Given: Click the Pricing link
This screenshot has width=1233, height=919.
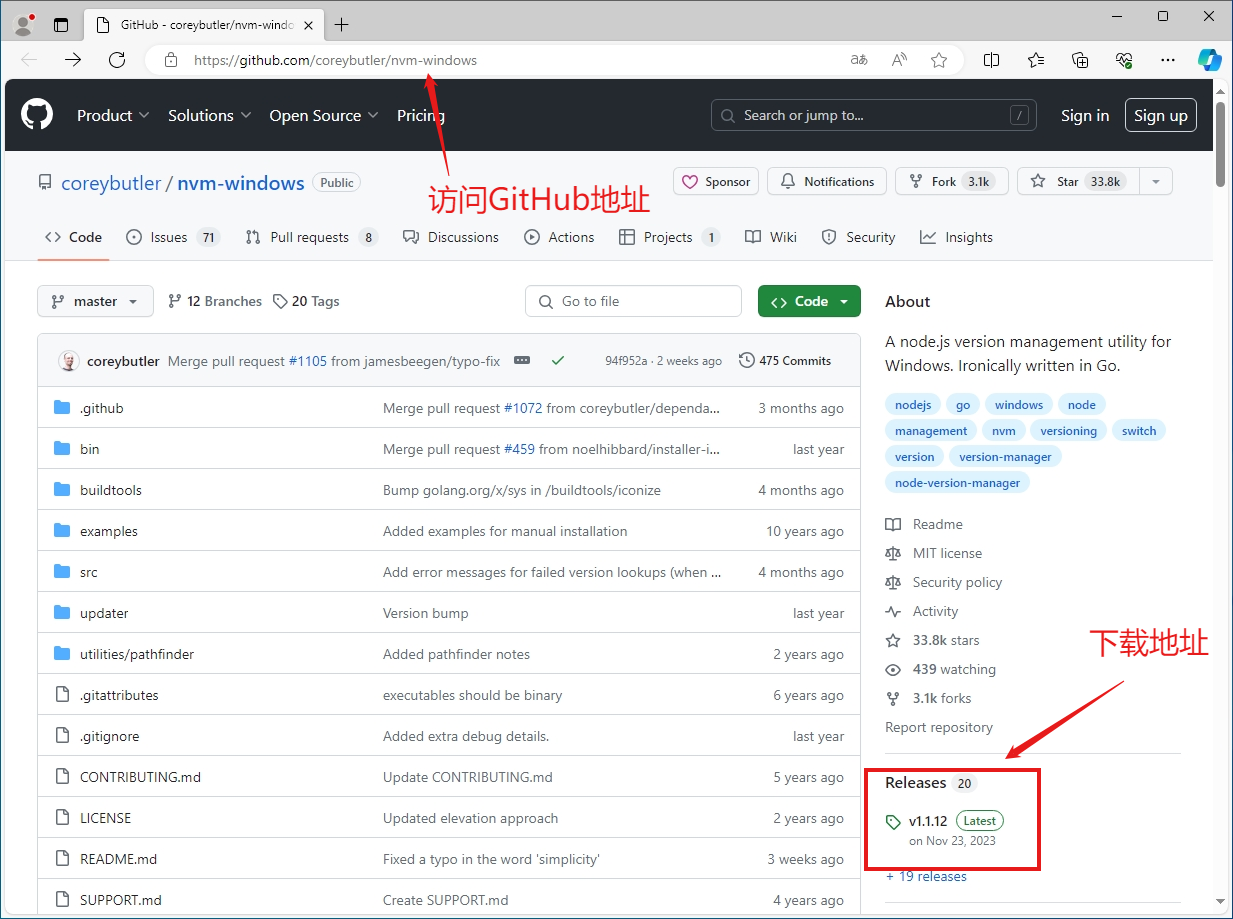Looking at the screenshot, I should pos(421,115).
